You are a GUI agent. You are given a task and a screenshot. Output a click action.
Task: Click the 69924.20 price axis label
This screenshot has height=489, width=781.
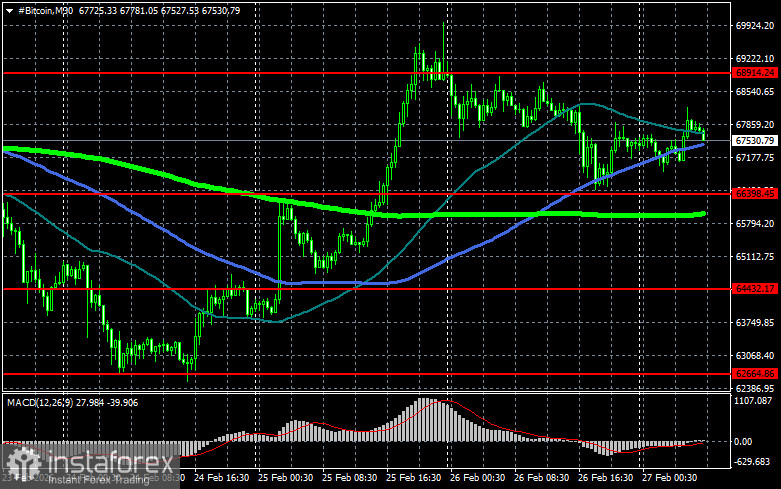(755, 25)
